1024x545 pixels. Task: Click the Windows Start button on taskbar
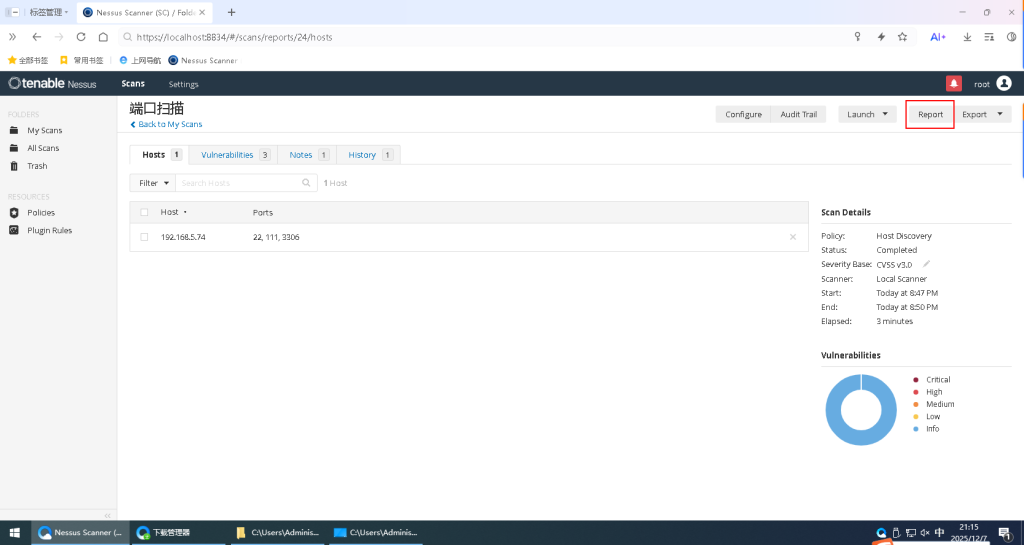(14, 533)
